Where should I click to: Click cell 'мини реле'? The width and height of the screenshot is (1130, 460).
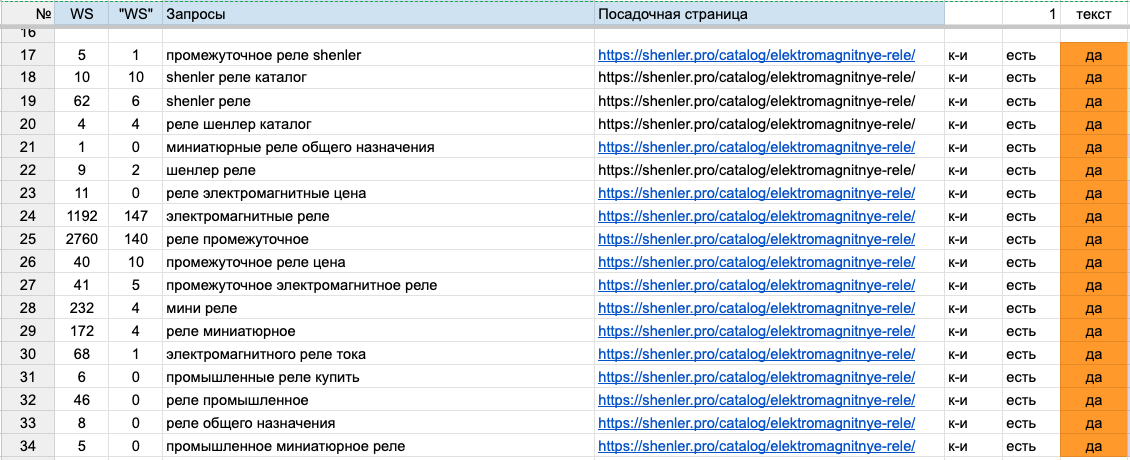point(378,309)
